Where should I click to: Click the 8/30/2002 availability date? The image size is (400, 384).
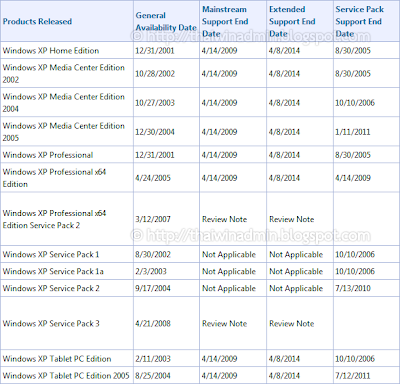point(153,255)
